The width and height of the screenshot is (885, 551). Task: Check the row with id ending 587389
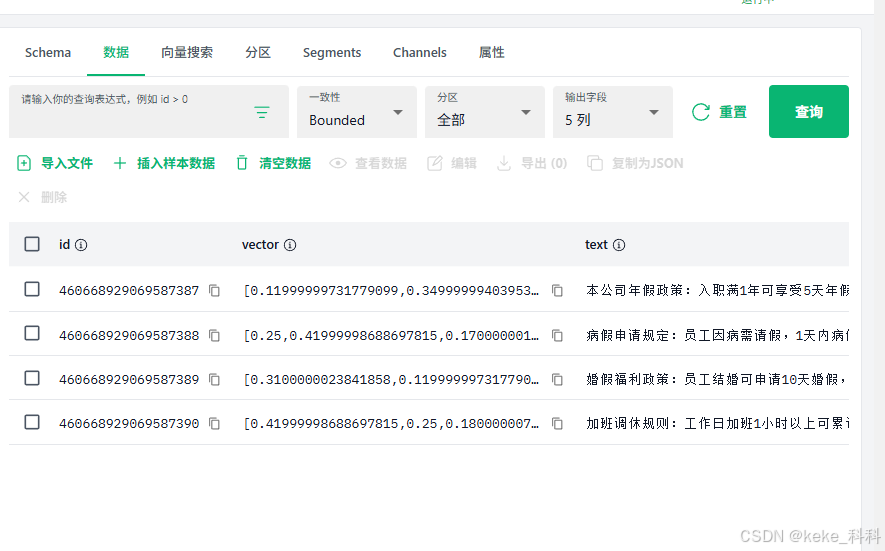32,378
